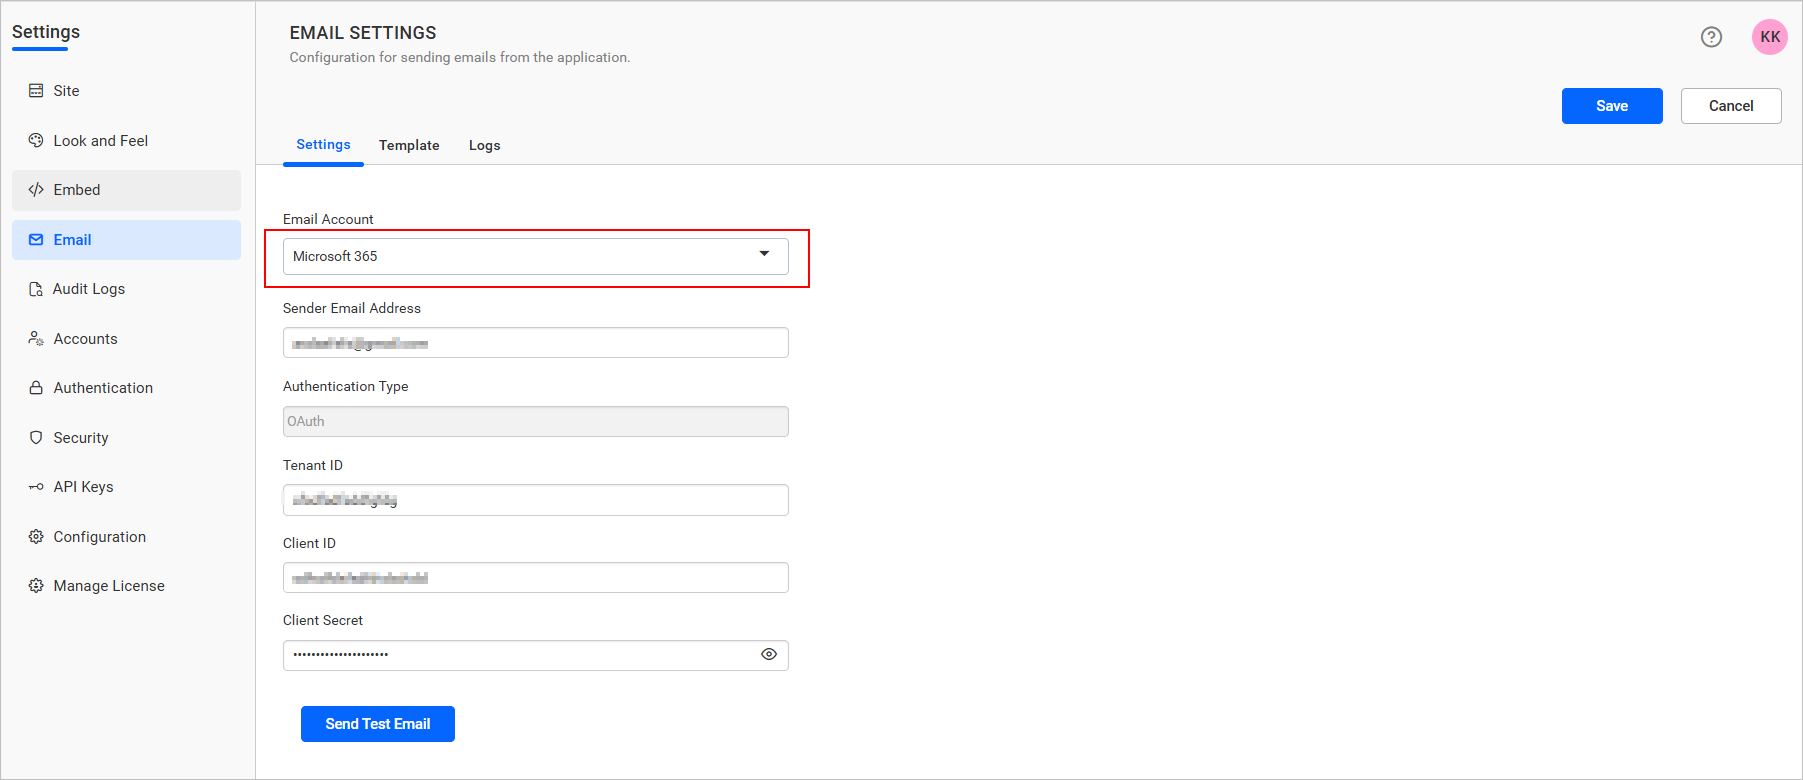Click the Look and Feel palette icon
This screenshot has width=1803, height=780.
click(x=36, y=140)
